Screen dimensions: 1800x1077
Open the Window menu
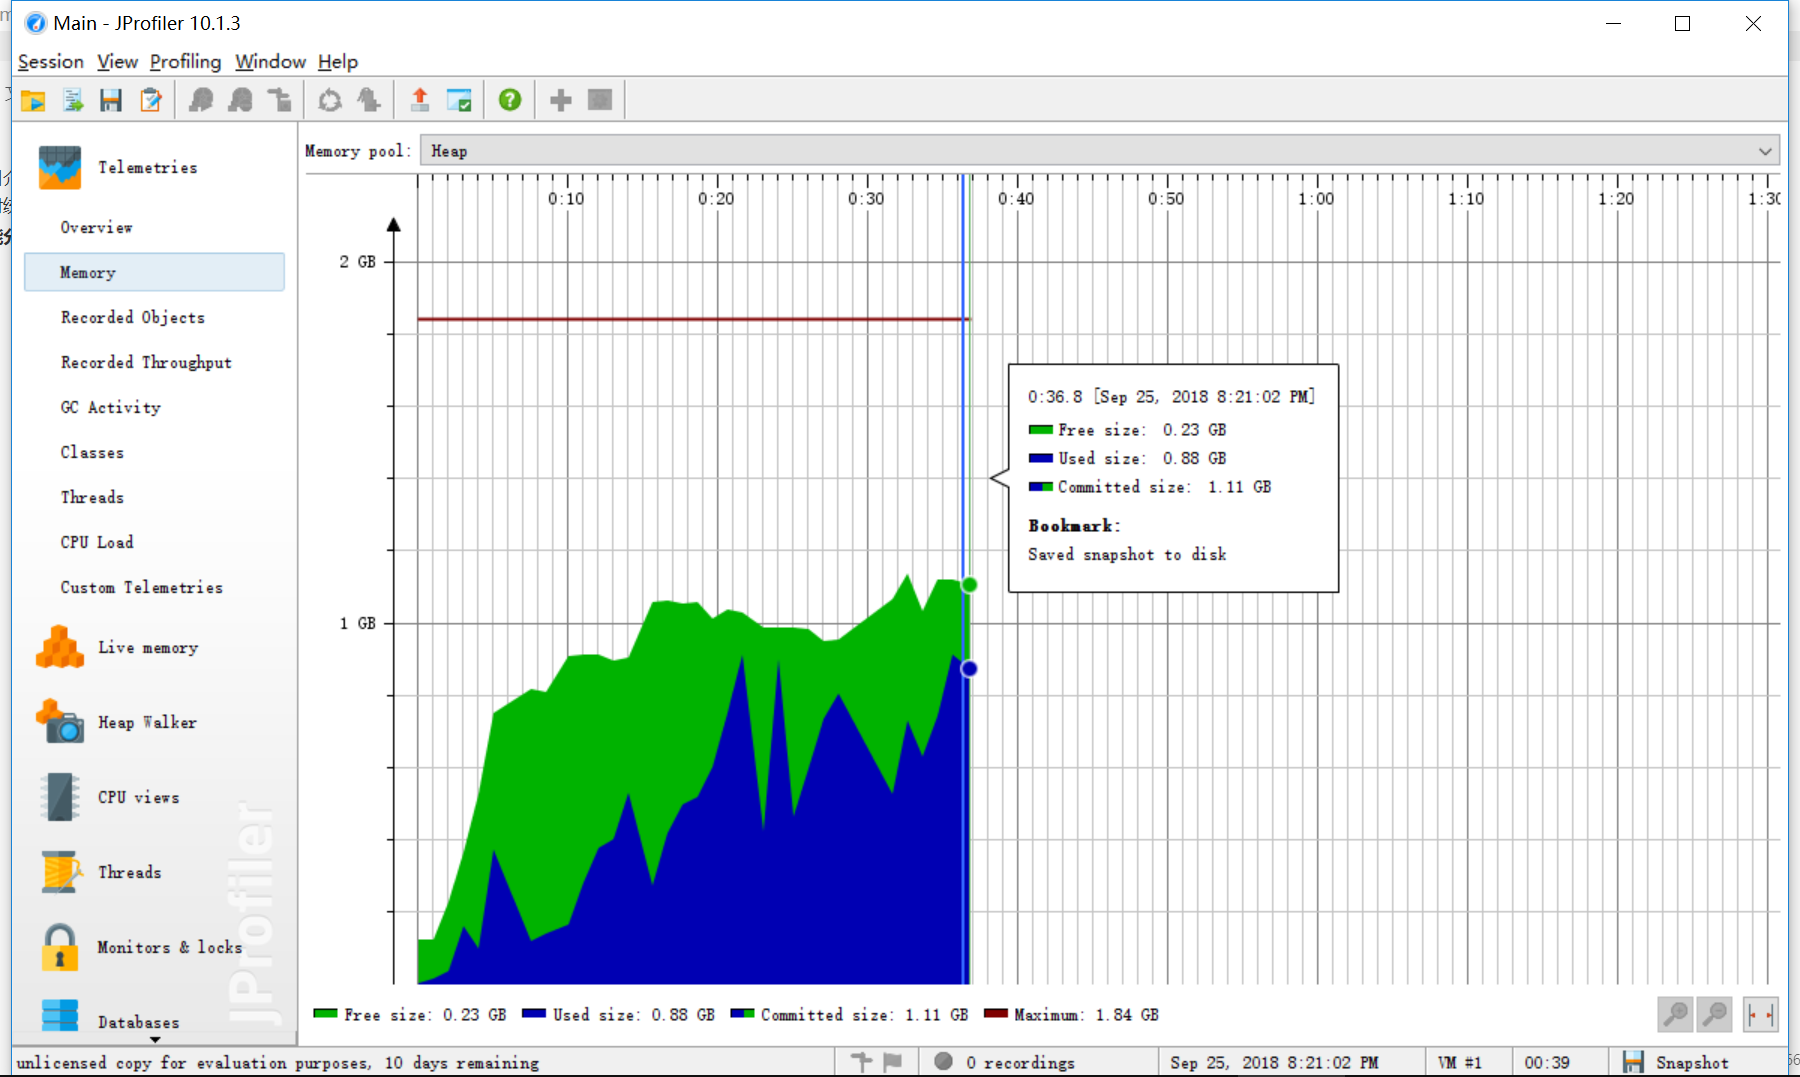coord(270,62)
